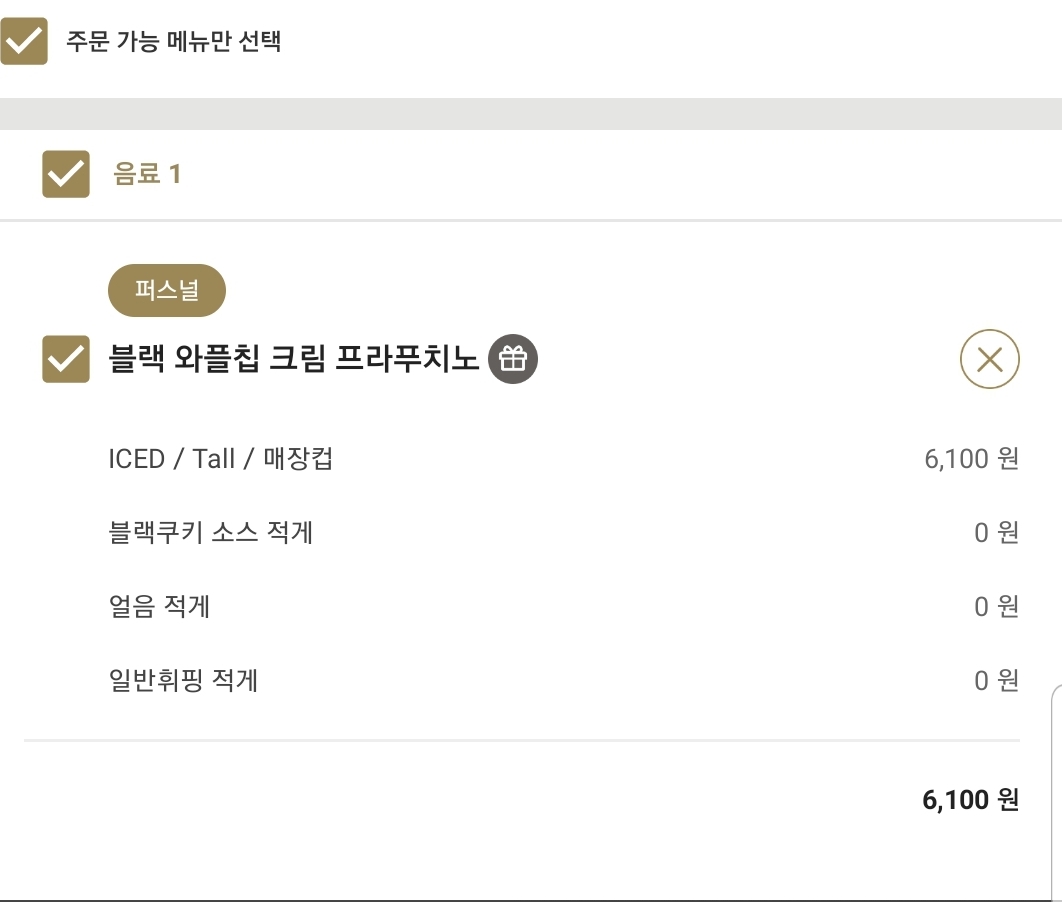Image resolution: width=1062 pixels, height=902 pixels.
Task: Click the 주문 가능 메뉴만 선택 label text
Action: (x=173, y=41)
